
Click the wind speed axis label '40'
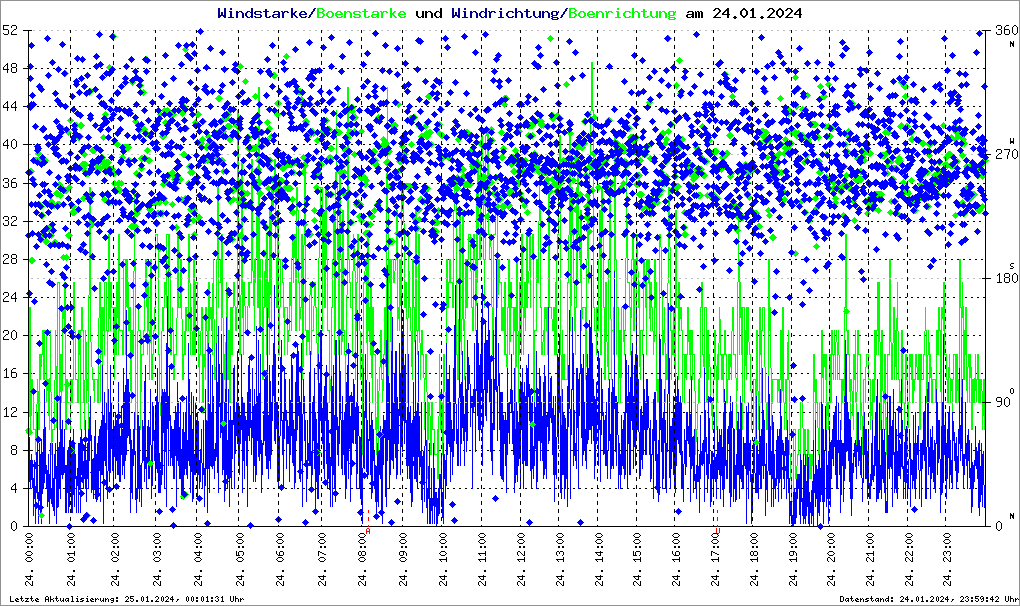[10, 144]
